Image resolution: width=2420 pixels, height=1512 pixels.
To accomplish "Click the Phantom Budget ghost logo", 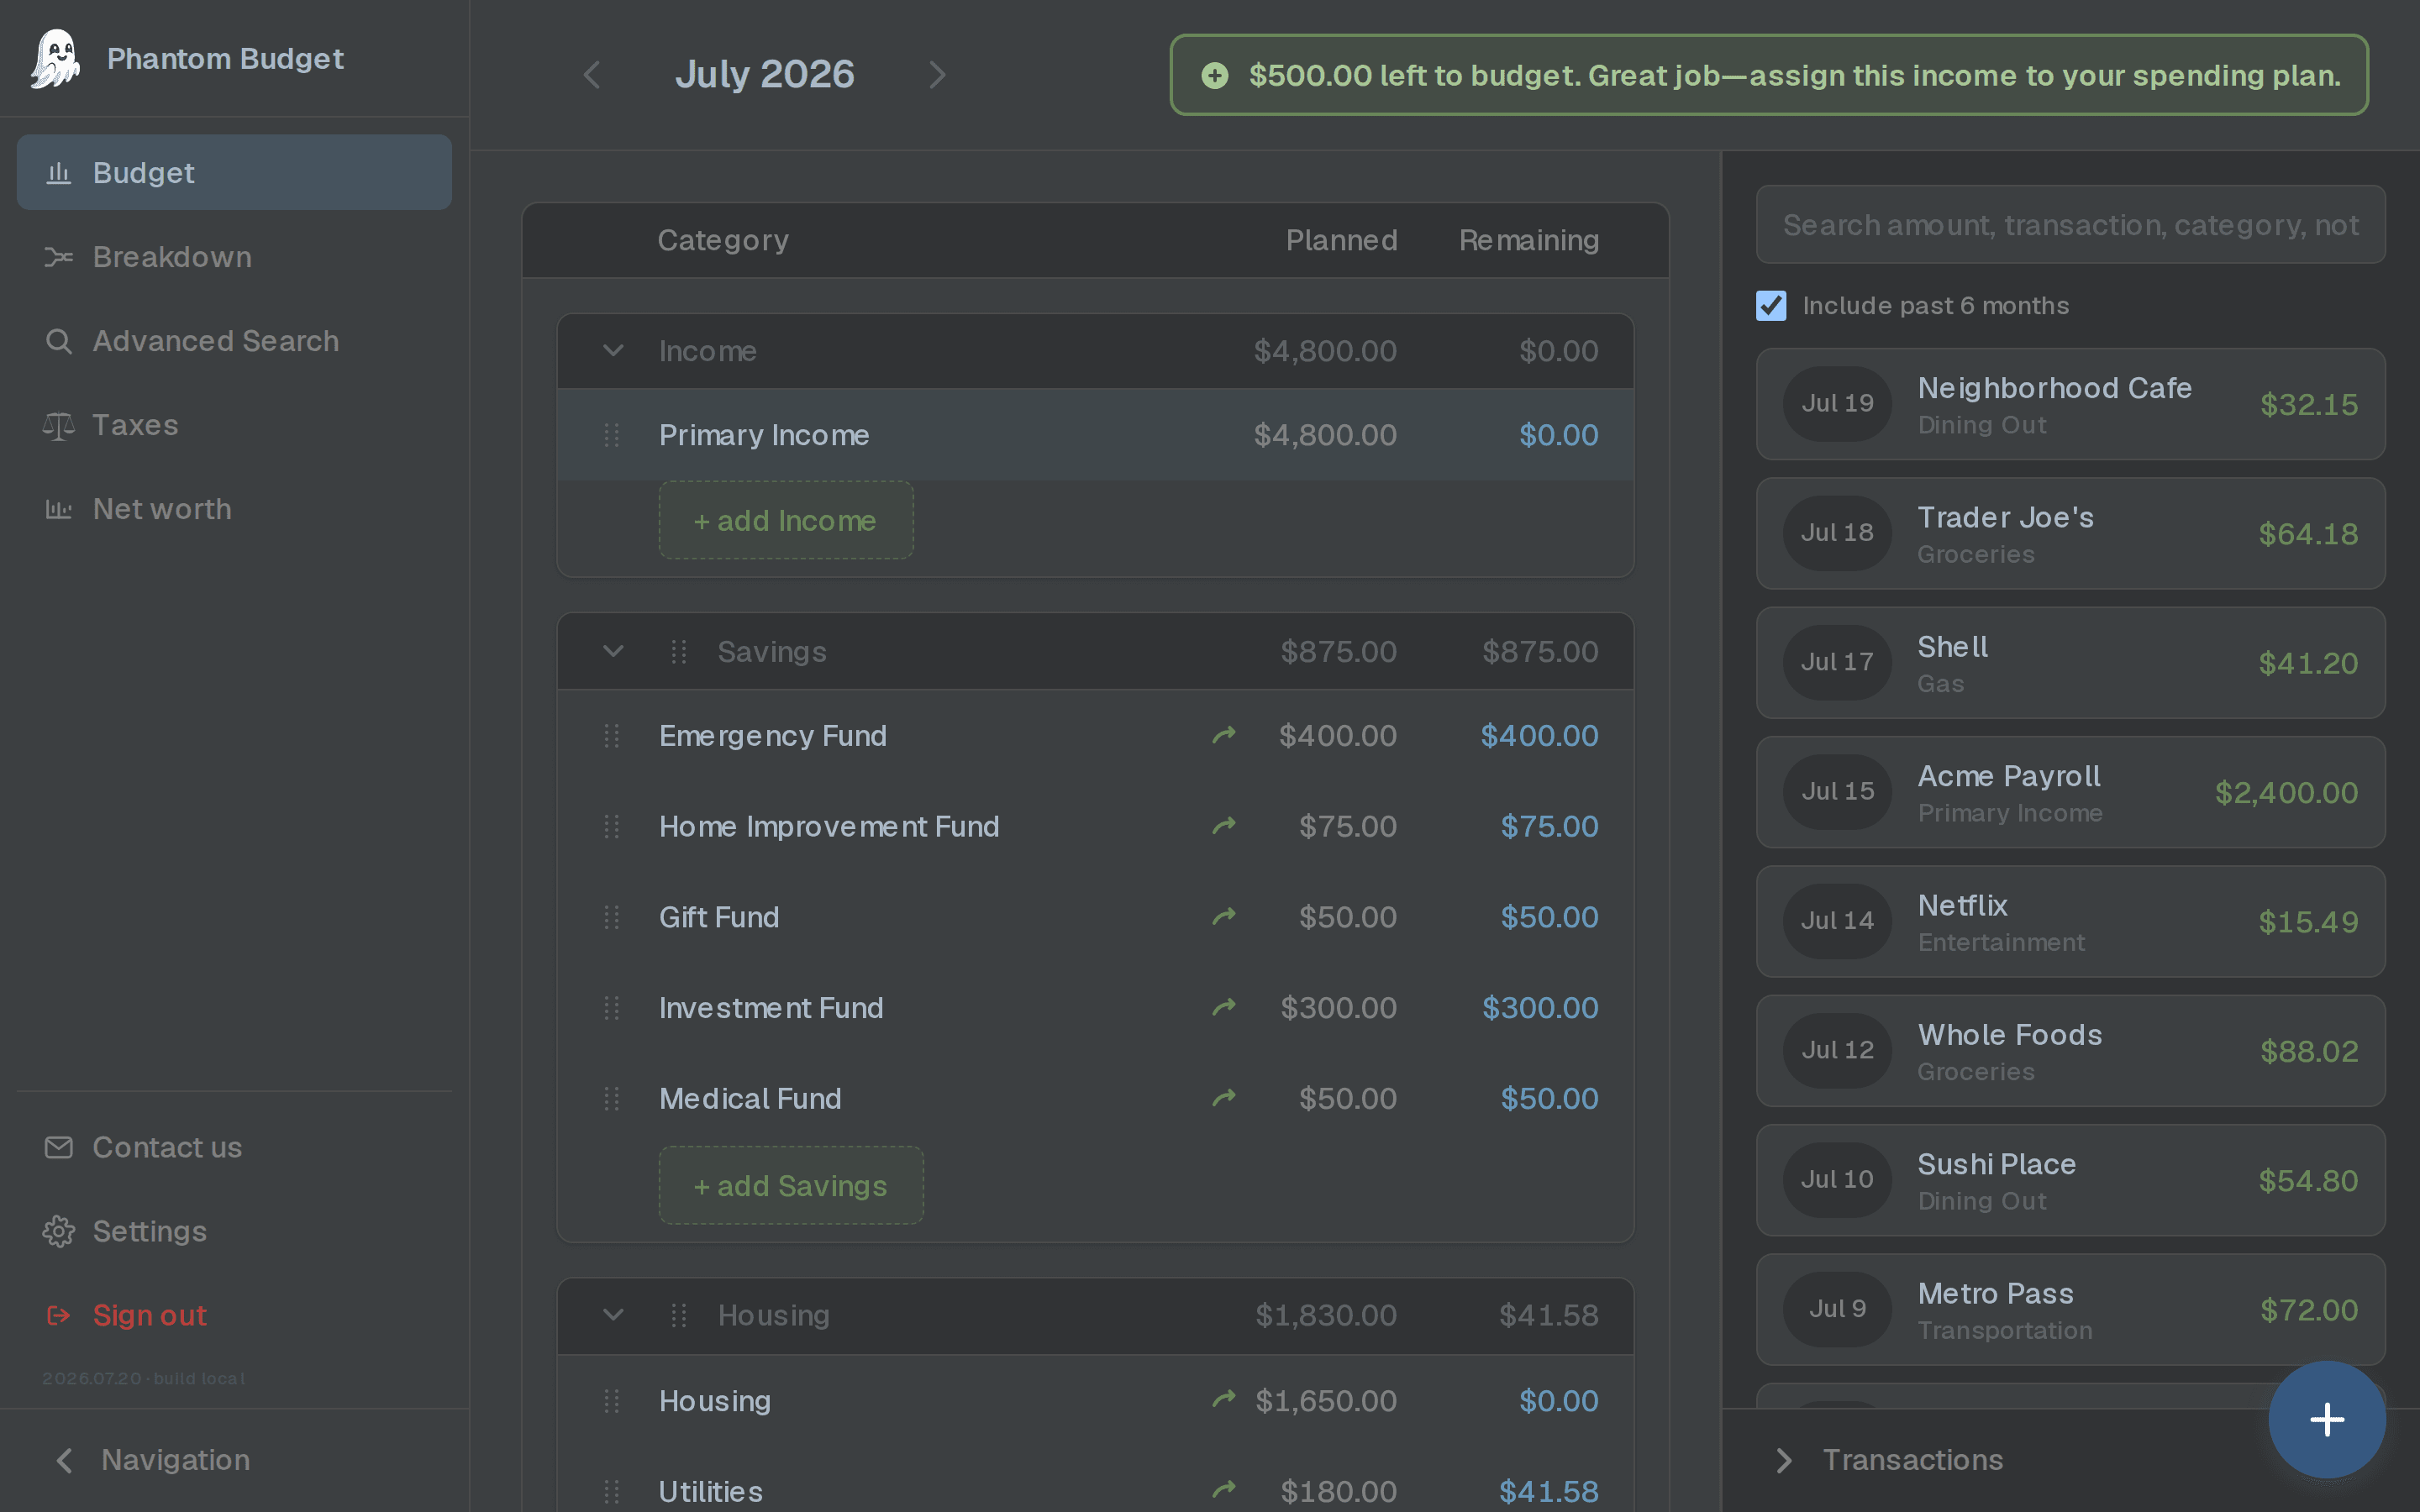I will click(56, 58).
